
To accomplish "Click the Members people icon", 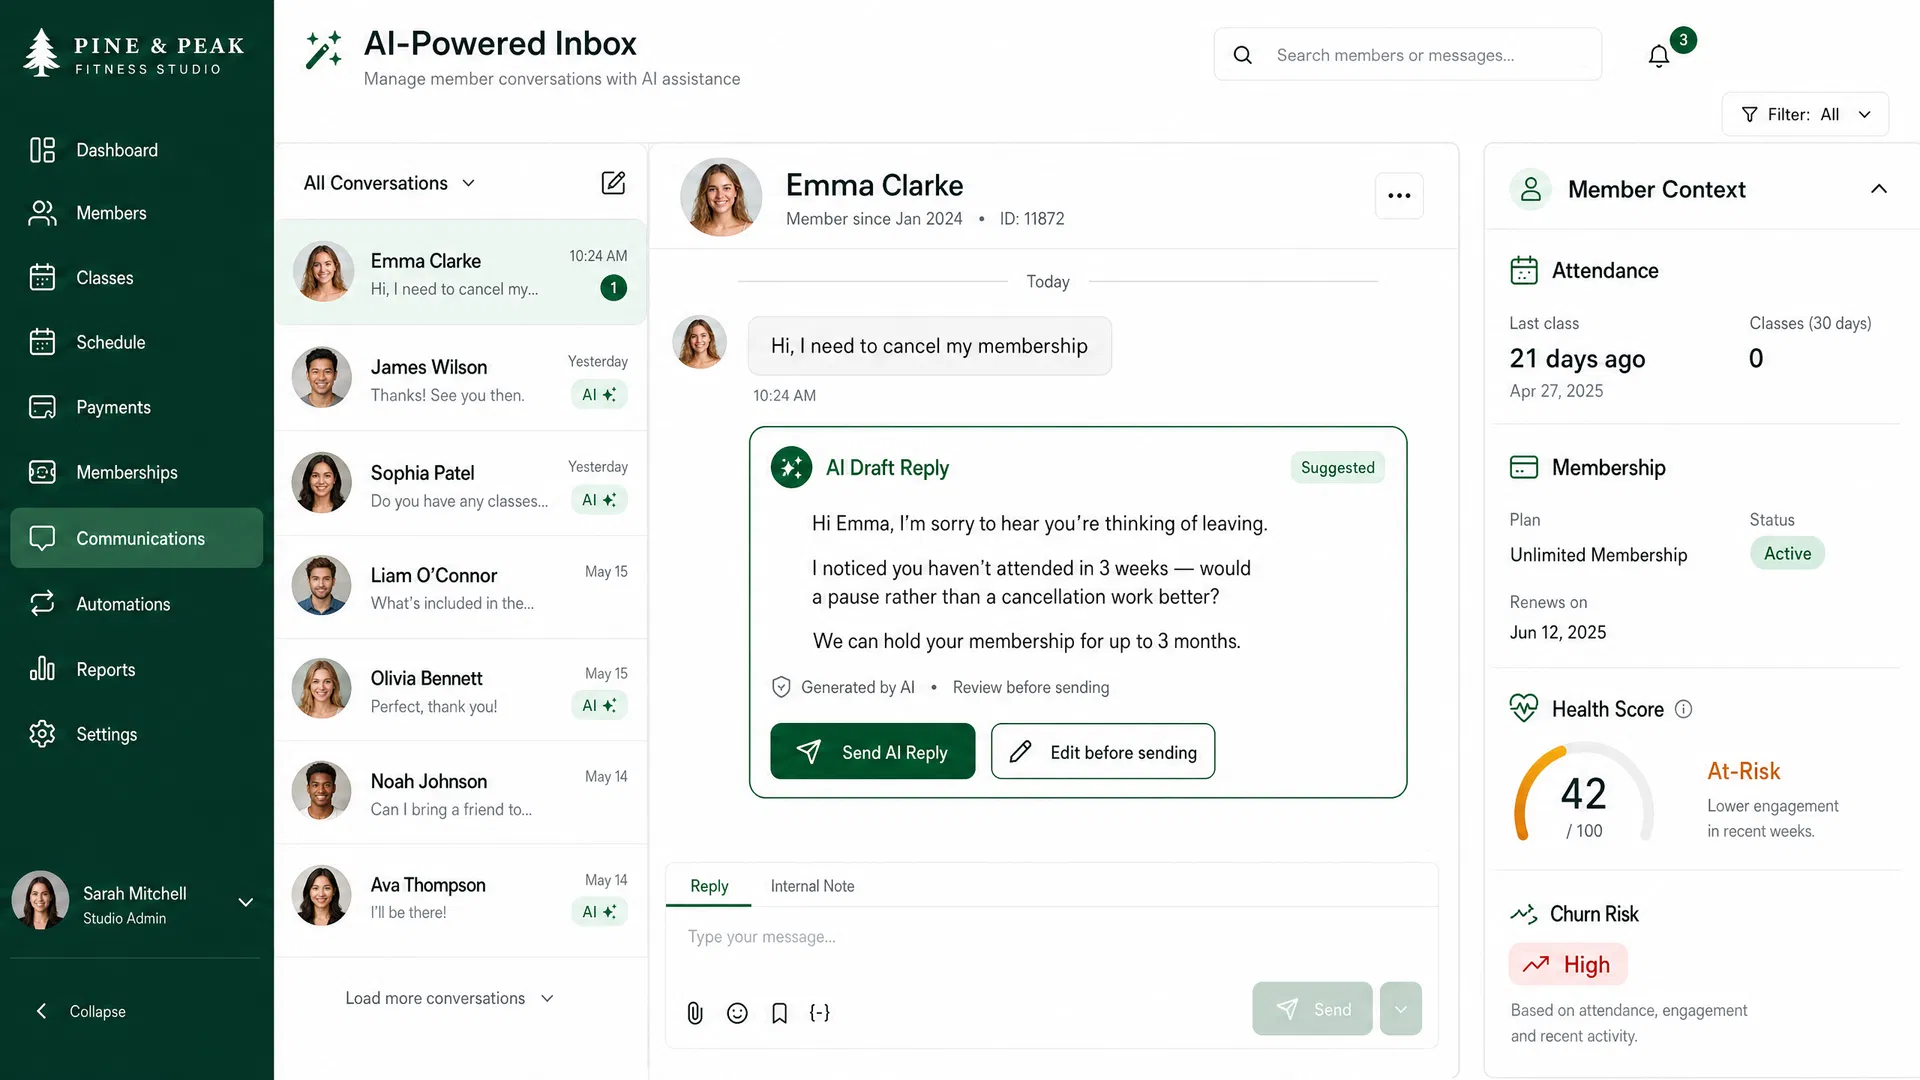I will [x=42, y=213].
